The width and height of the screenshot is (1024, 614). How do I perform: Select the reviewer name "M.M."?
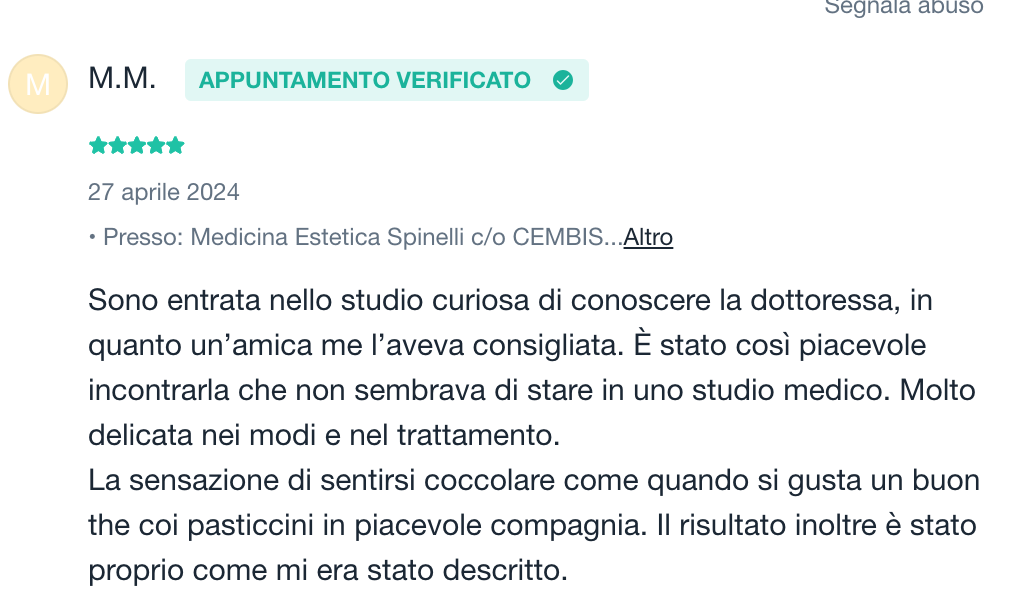[x=122, y=78]
